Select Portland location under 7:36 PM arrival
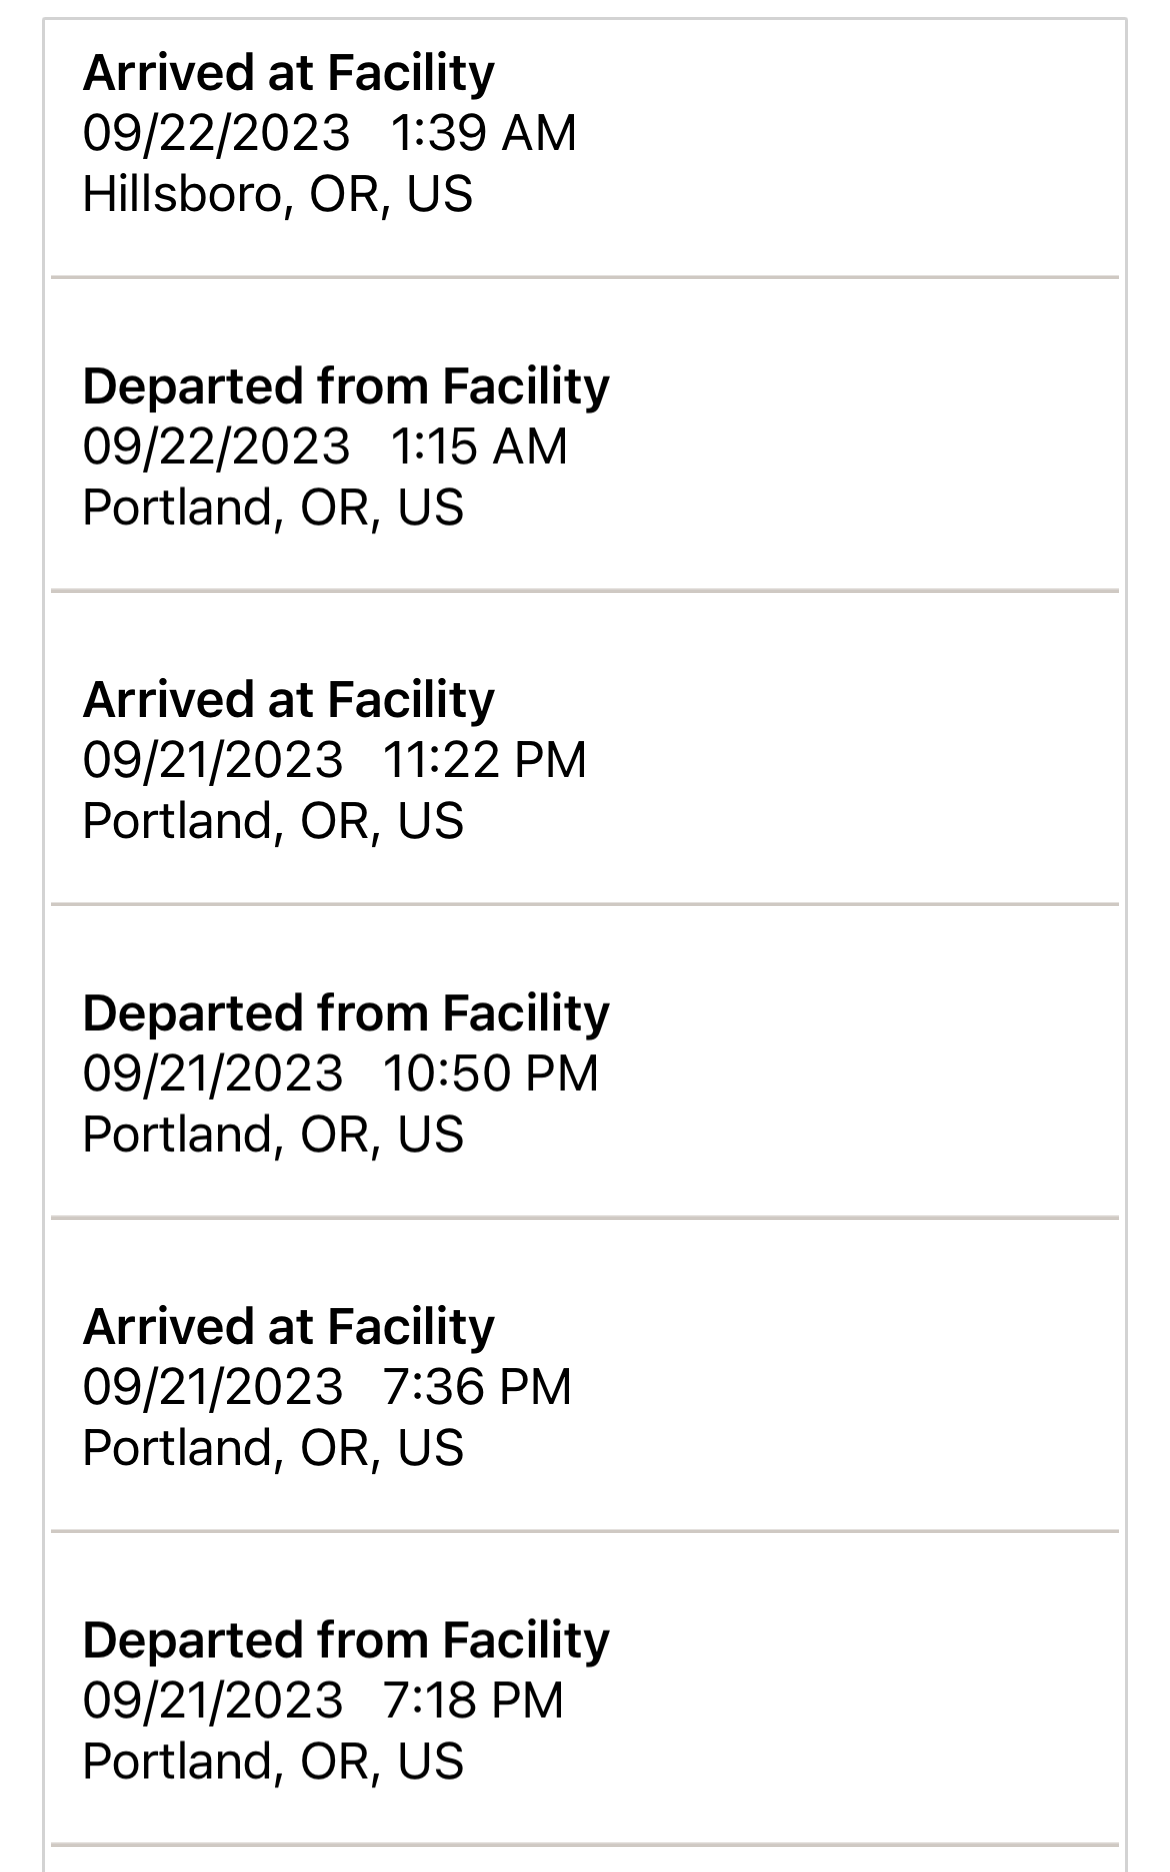 pyautogui.click(x=273, y=1447)
